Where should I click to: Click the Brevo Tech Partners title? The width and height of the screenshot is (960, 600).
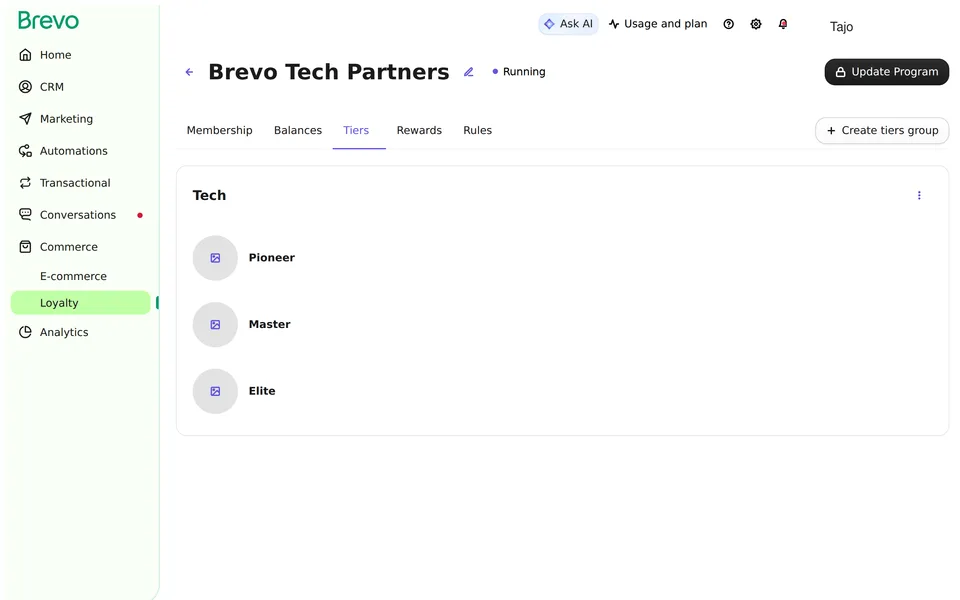click(329, 72)
